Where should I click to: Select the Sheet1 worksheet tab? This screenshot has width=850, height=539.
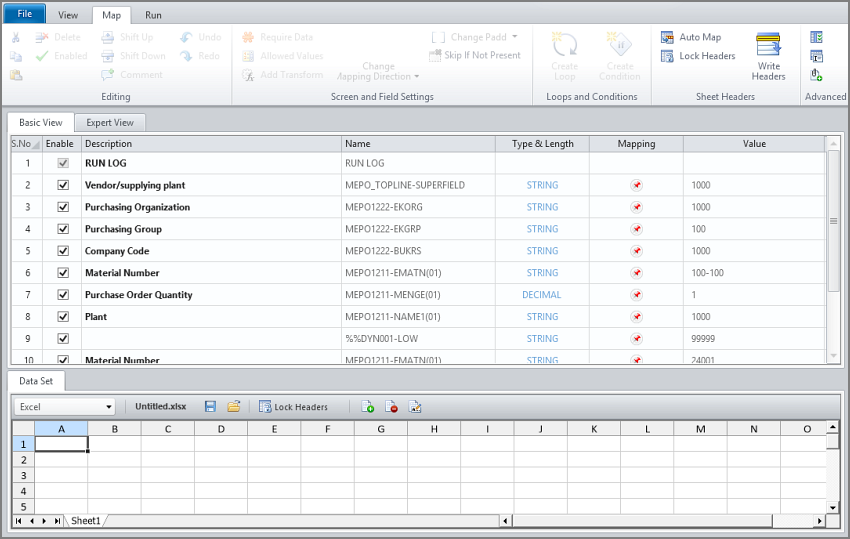tap(86, 521)
